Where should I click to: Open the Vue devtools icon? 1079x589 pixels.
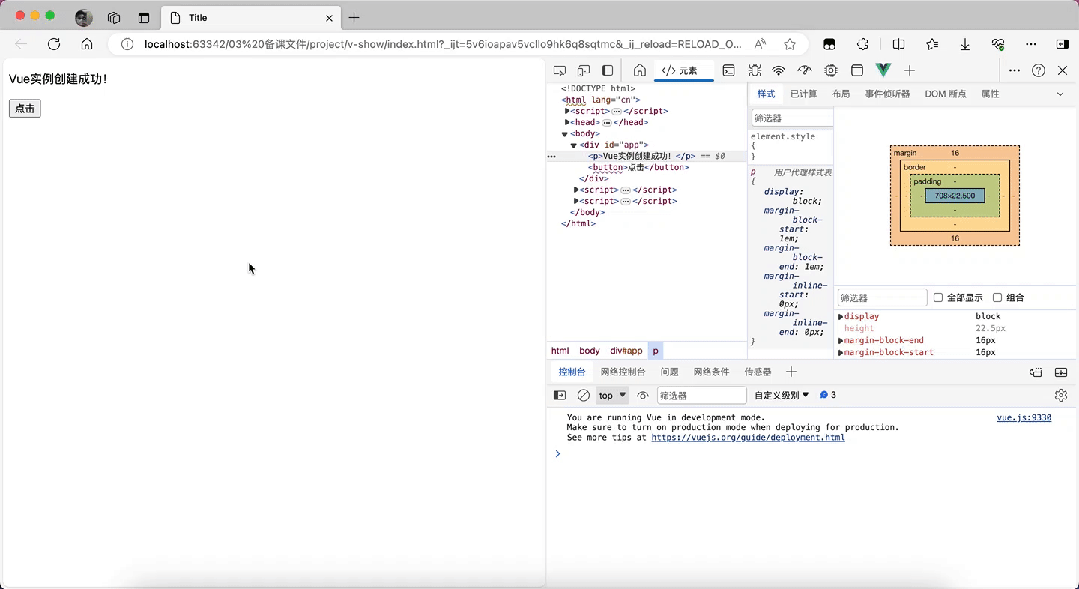tap(883, 70)
